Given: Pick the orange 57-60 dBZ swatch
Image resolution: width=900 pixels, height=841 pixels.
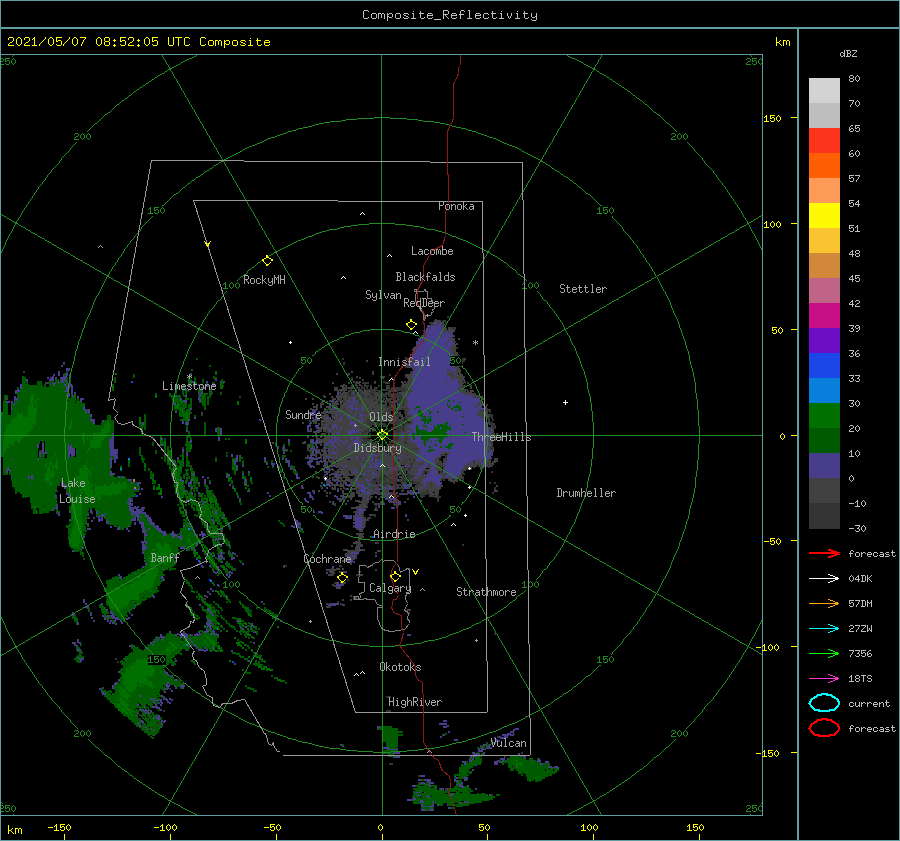Looking at the screenshot, I should 824,166.
